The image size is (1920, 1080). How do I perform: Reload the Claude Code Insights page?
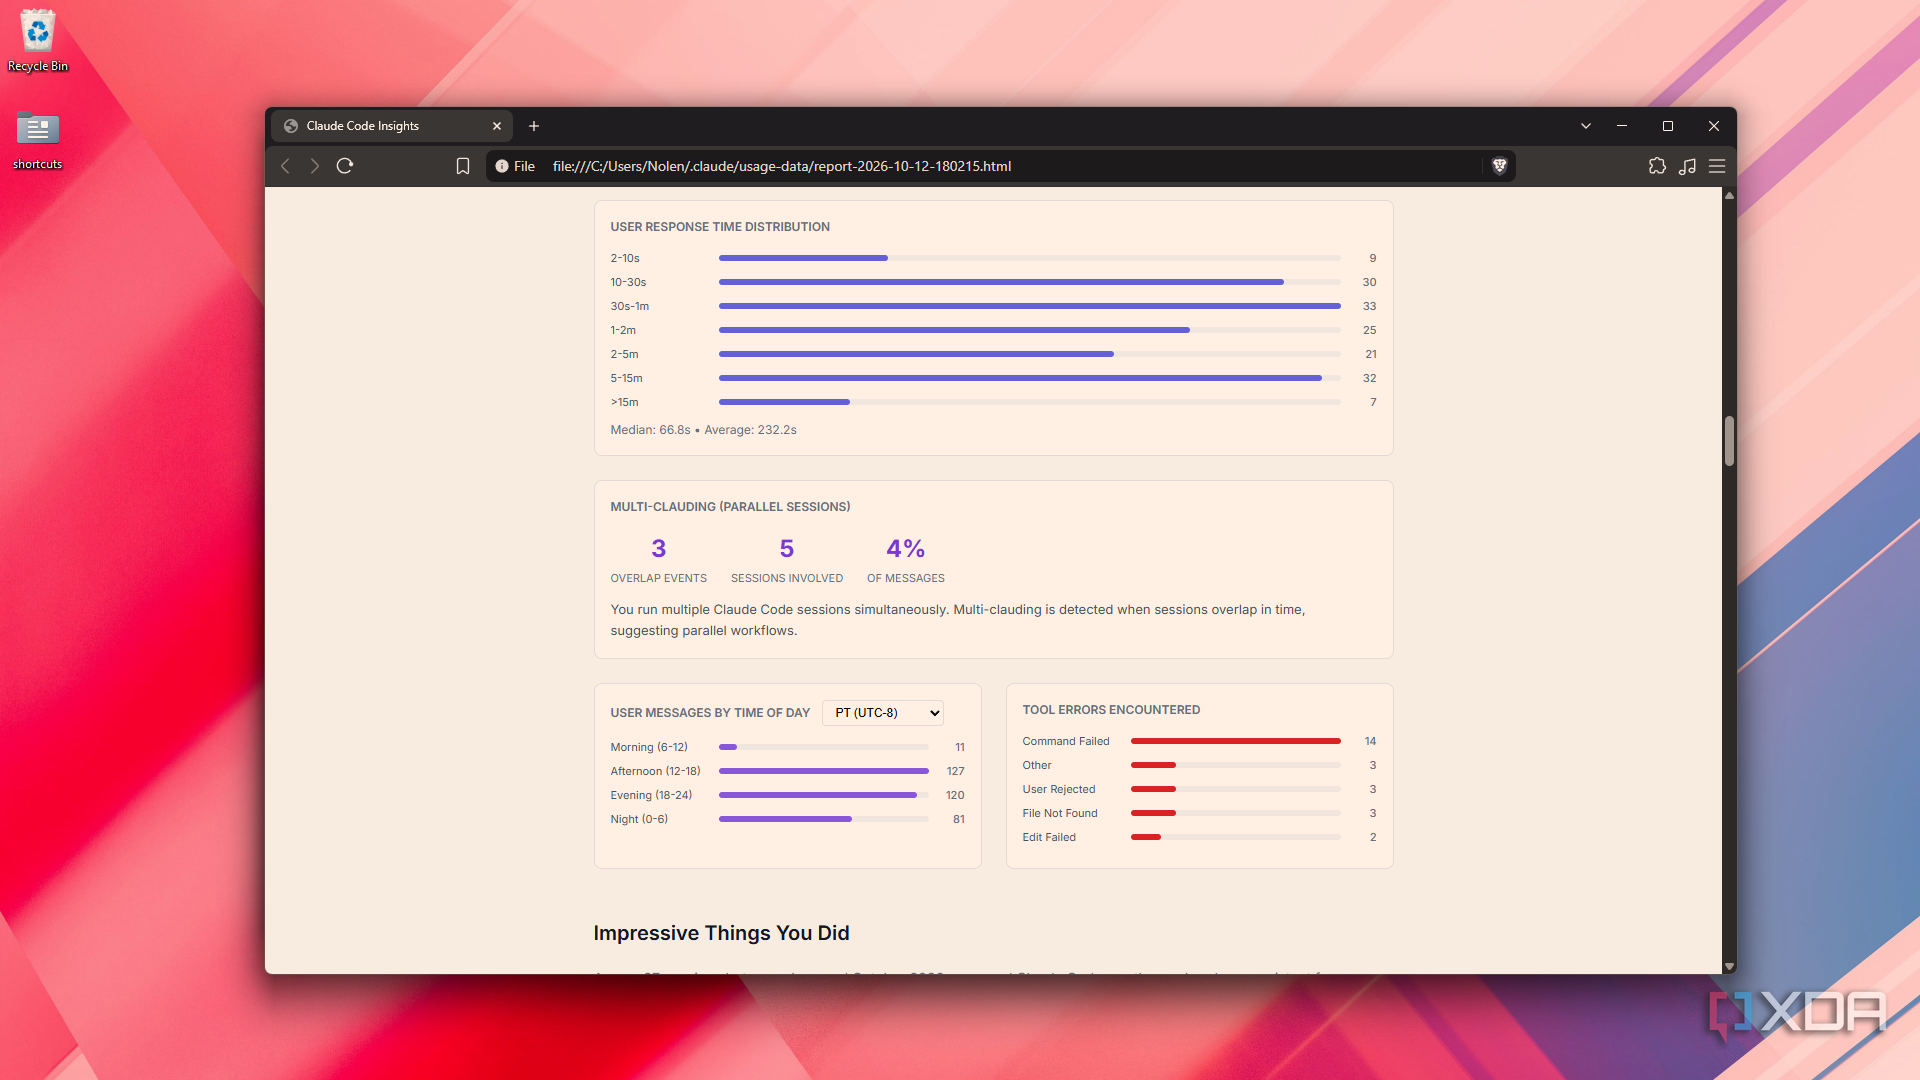[345, 166]
